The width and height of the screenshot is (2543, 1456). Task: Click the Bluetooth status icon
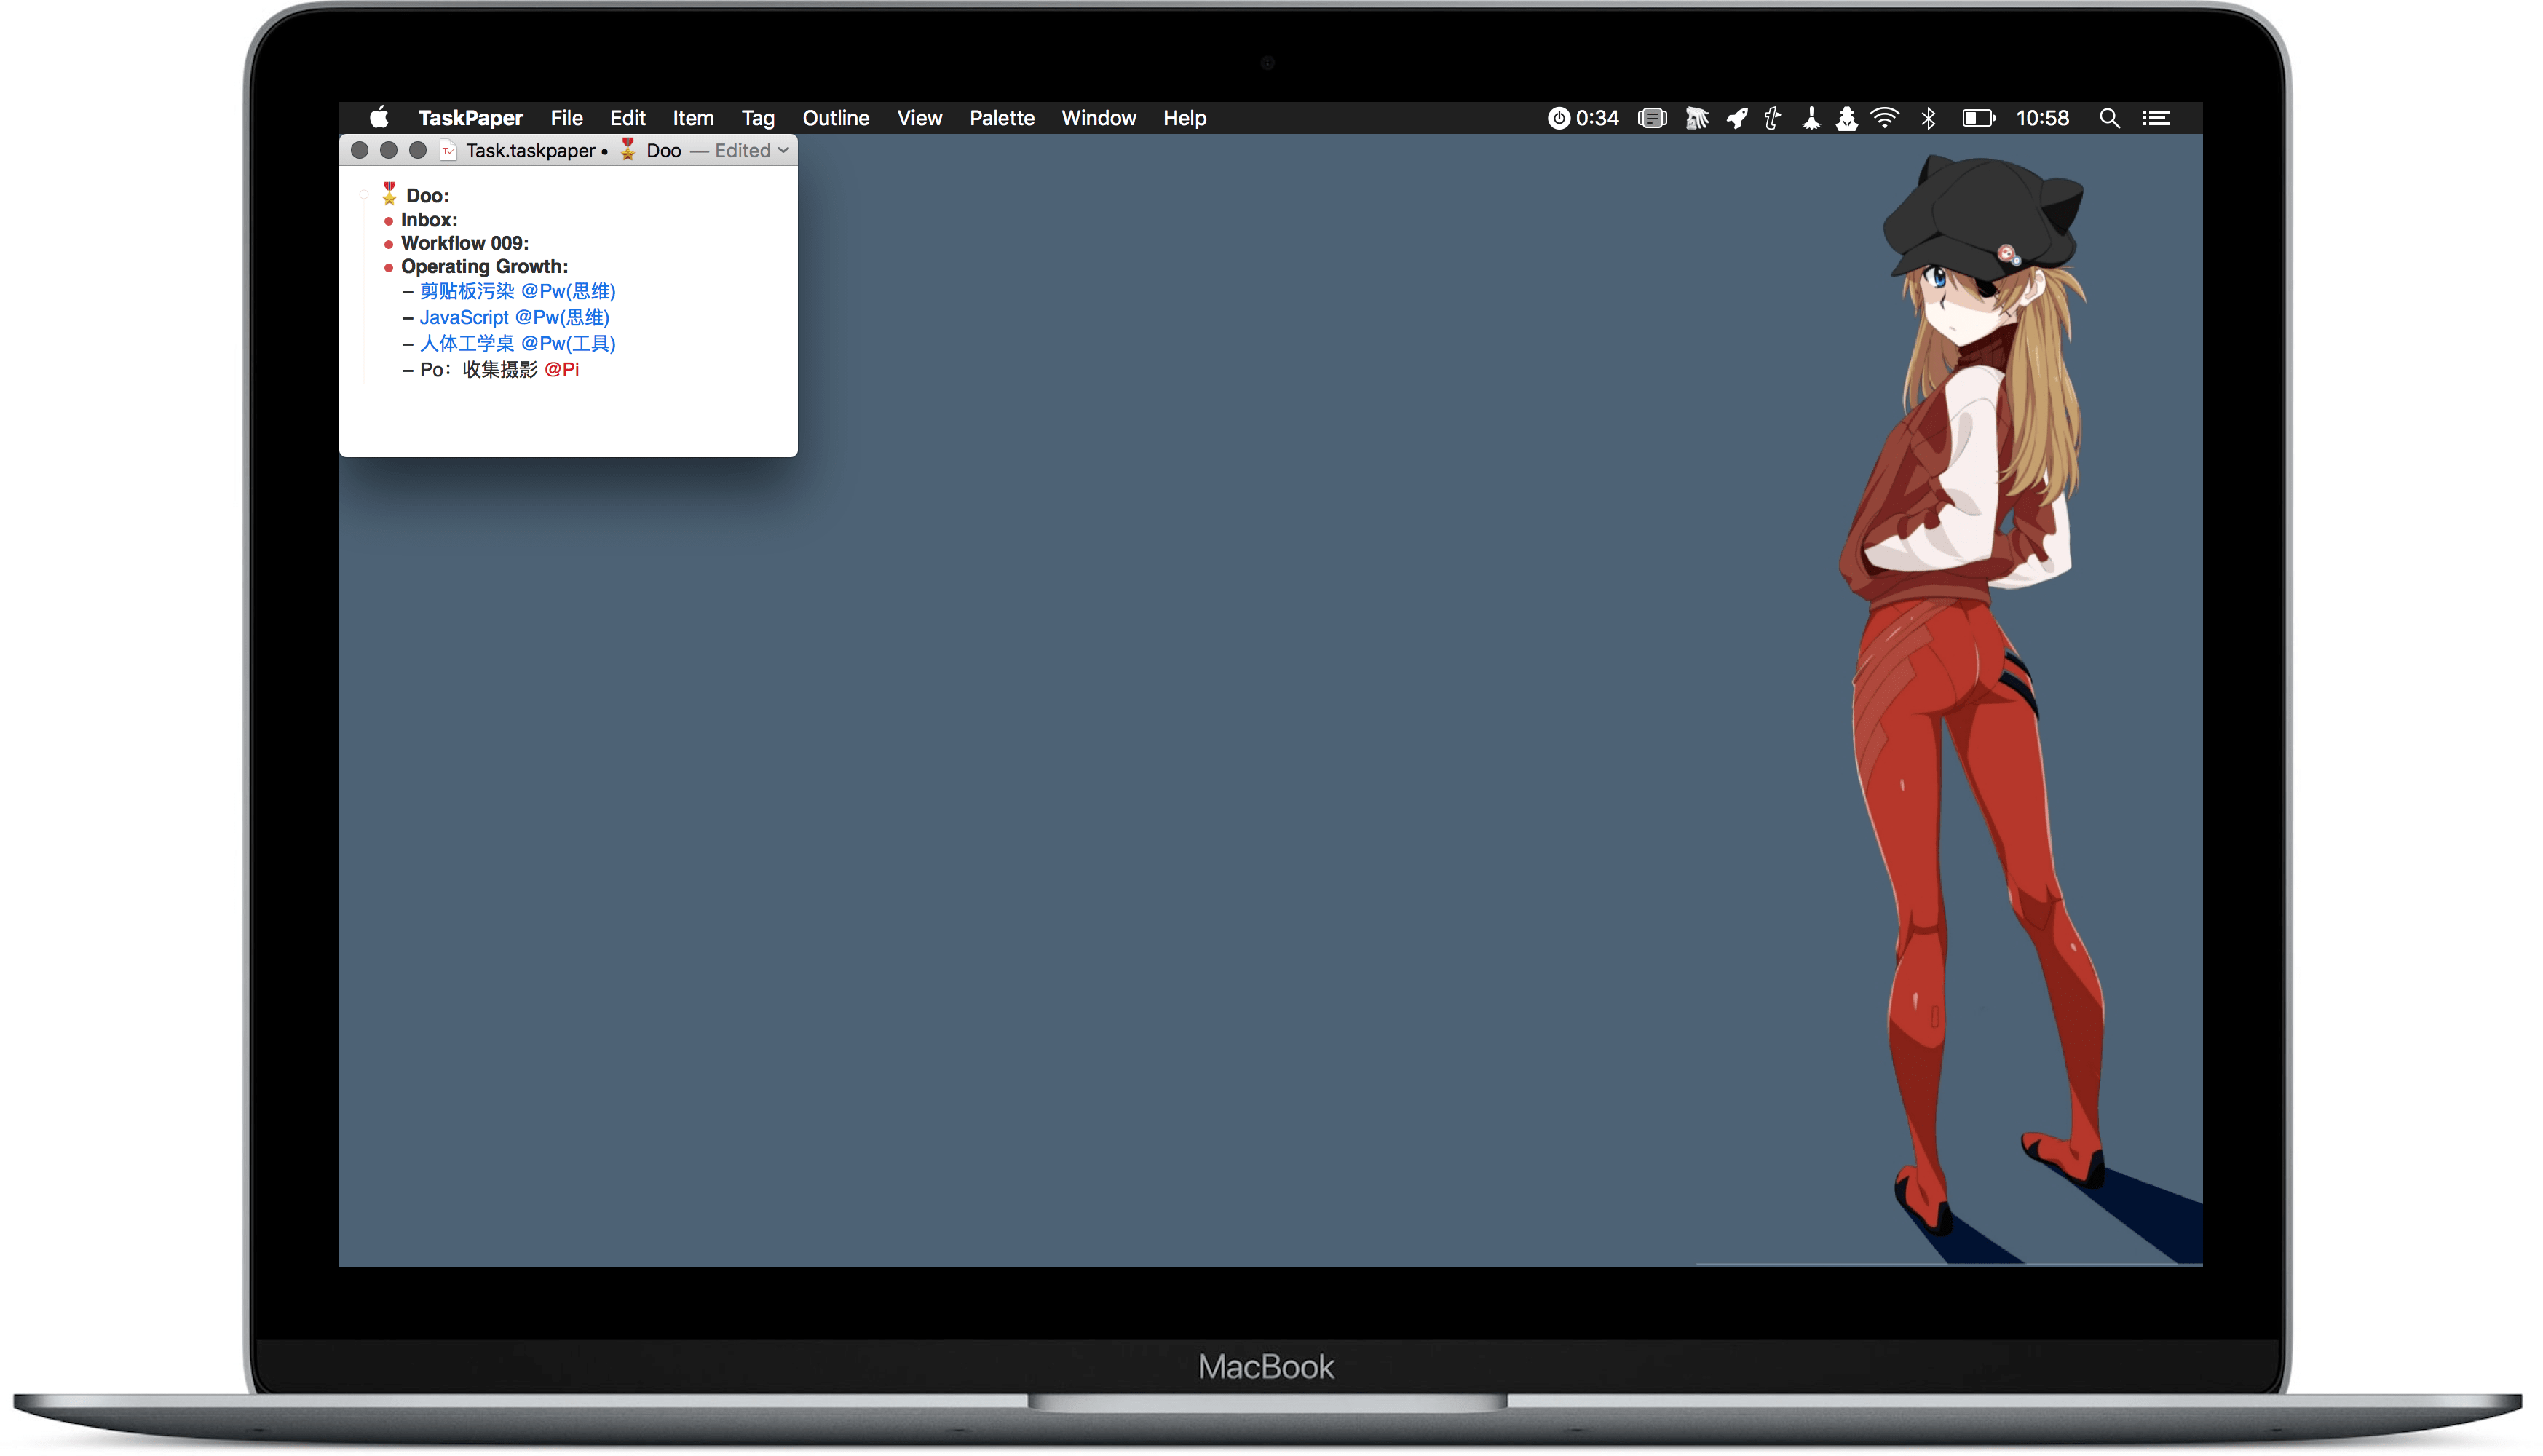1927,118
